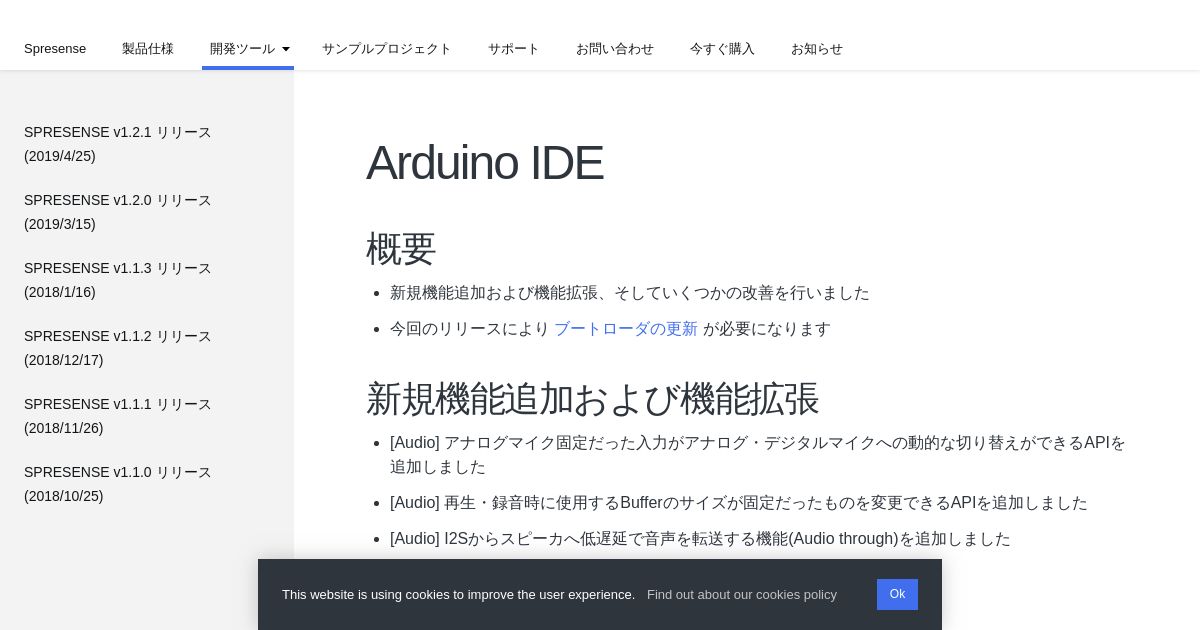Select the Arduino IDE heading
Viewport: 1200px width, 630px height.
[x=485, y=163]
